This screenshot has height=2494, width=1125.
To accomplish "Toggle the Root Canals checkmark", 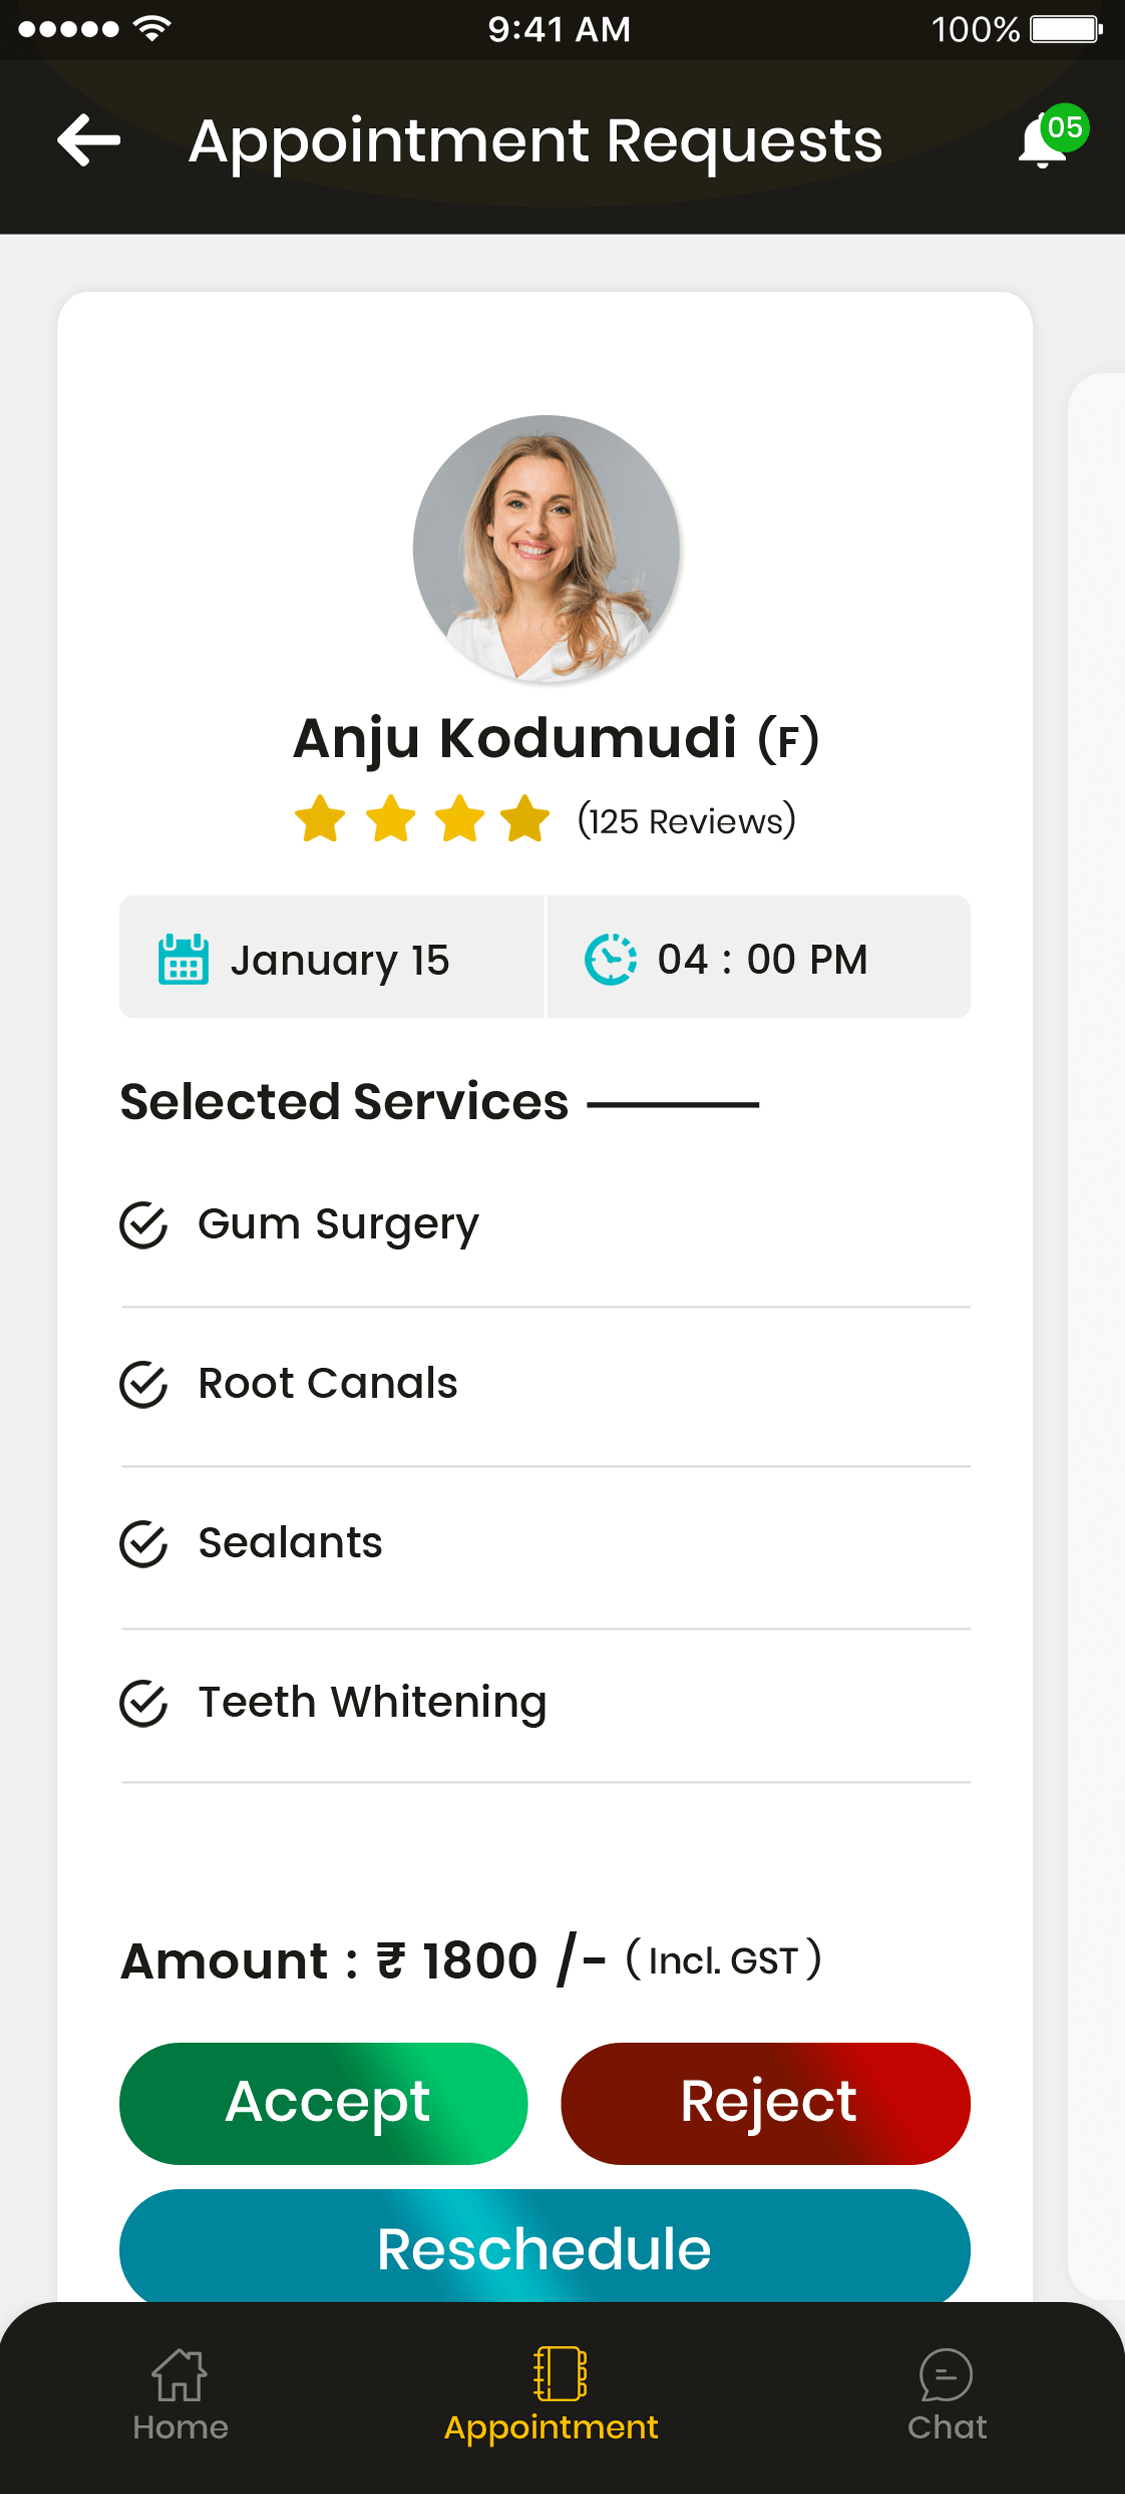I will coord(144,1385).
